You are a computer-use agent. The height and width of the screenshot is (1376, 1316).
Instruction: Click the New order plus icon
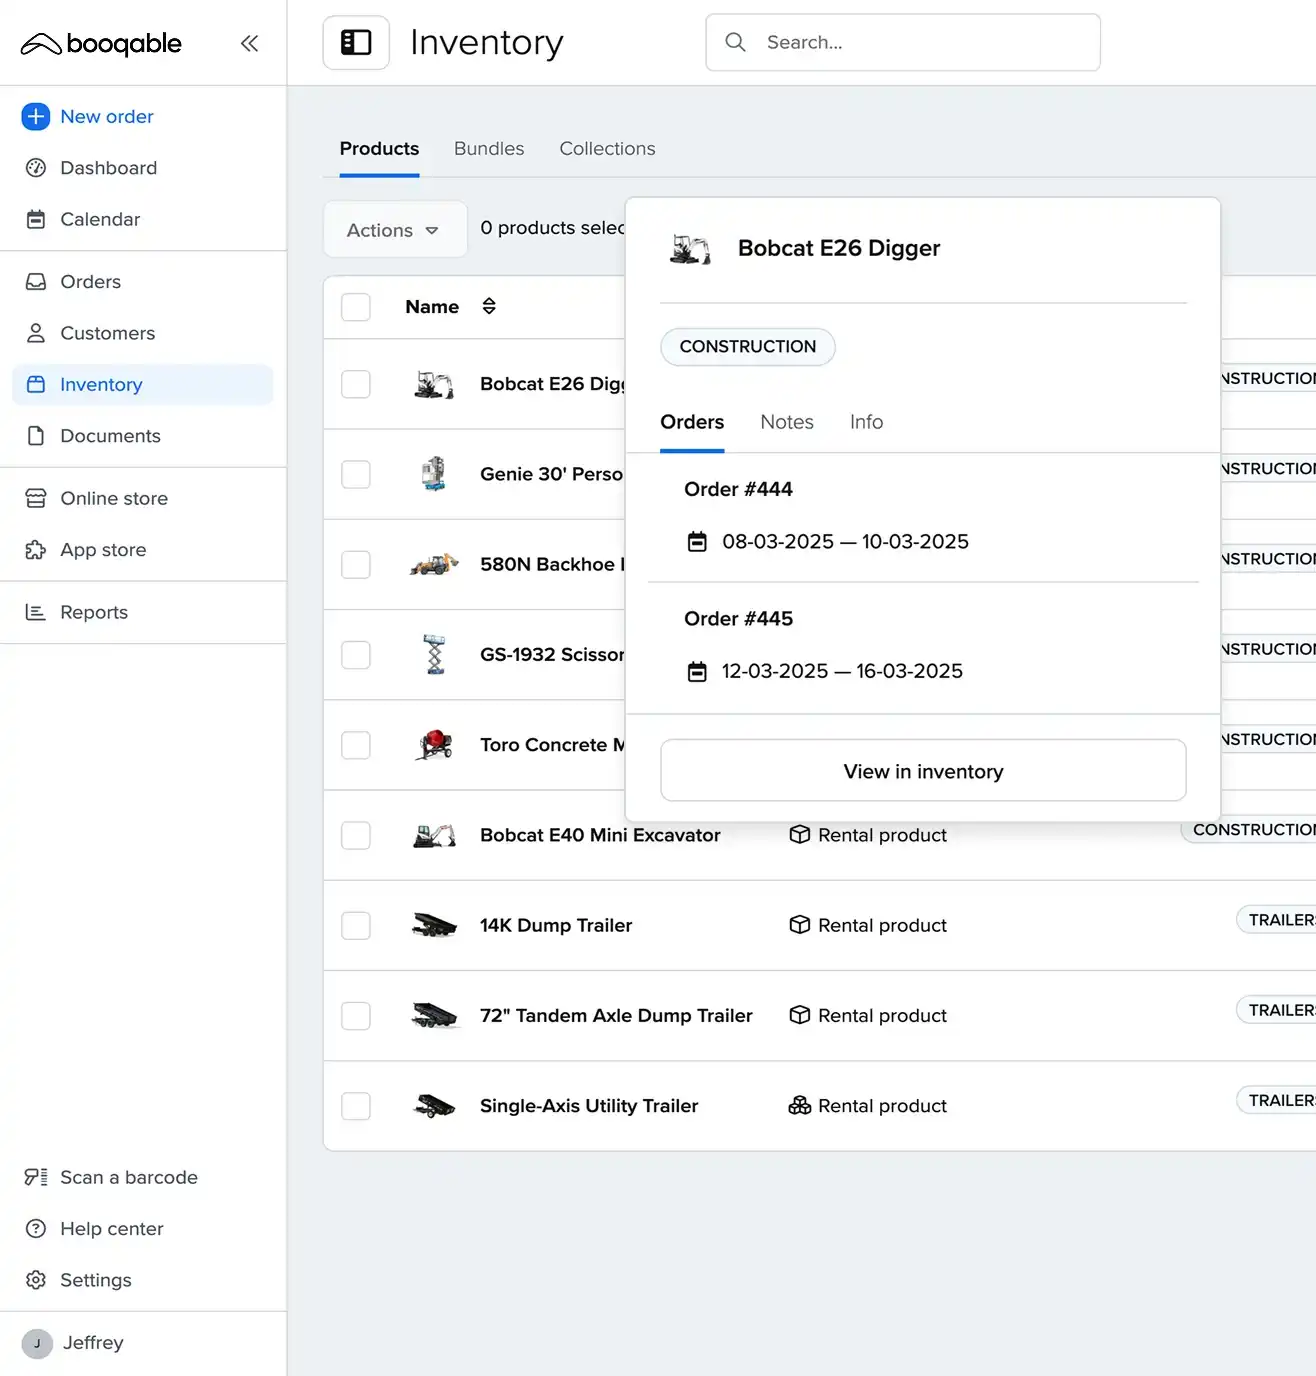(x=35, y=117)
